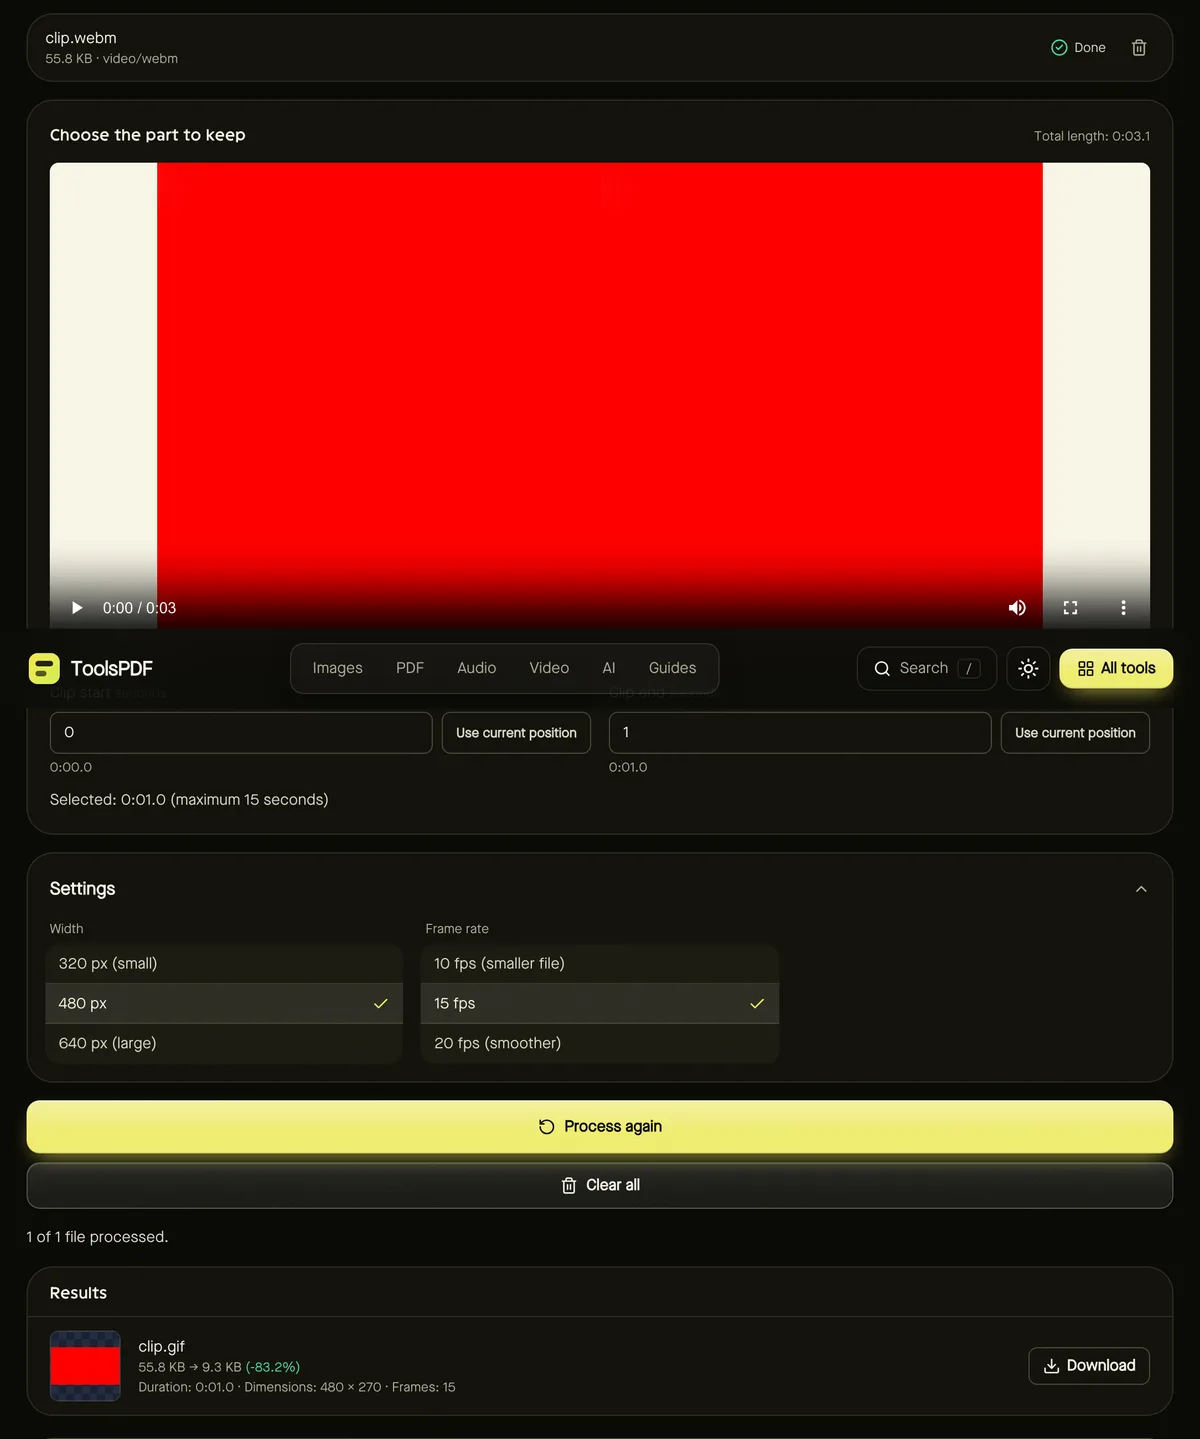Click the clip.webm file name

click(x=81, y=38)
